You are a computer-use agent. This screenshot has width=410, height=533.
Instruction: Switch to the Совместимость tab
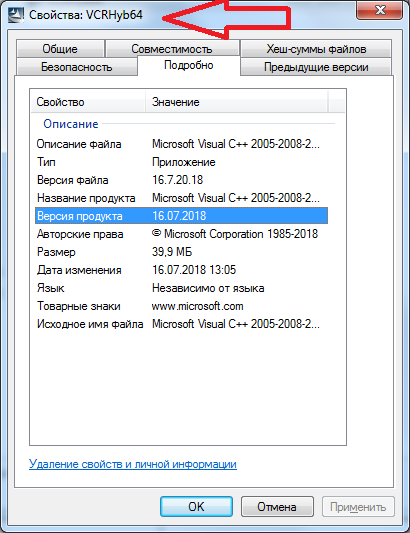point(172,49)
